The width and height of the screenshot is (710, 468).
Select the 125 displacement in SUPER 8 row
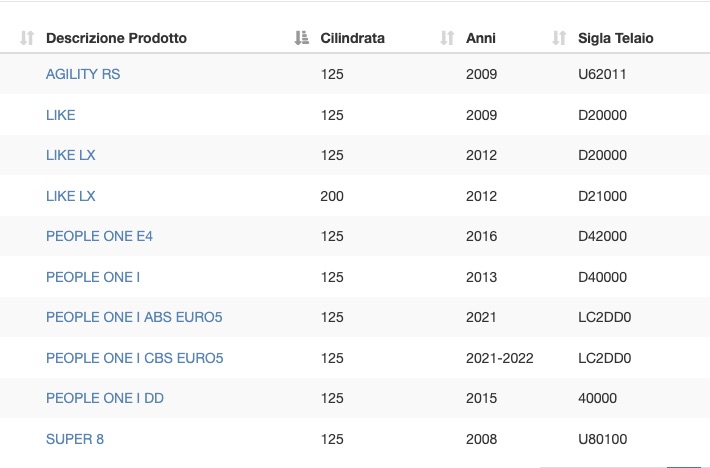click(x=332, y=439)
